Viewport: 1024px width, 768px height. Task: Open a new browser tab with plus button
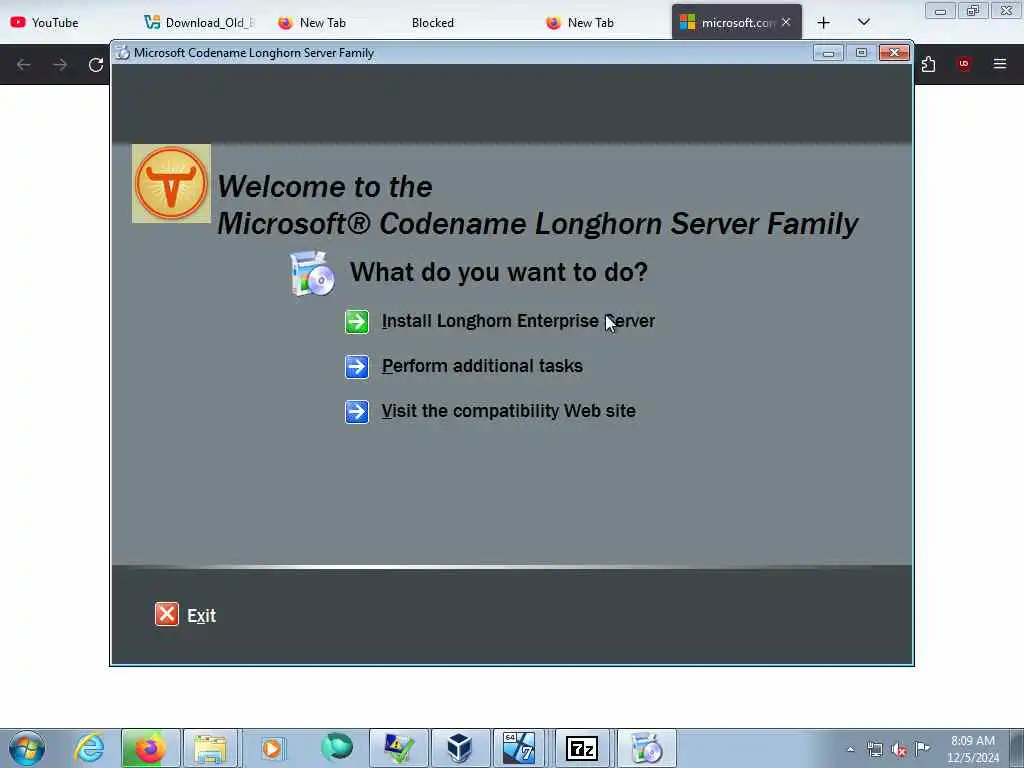pos(824,23)
